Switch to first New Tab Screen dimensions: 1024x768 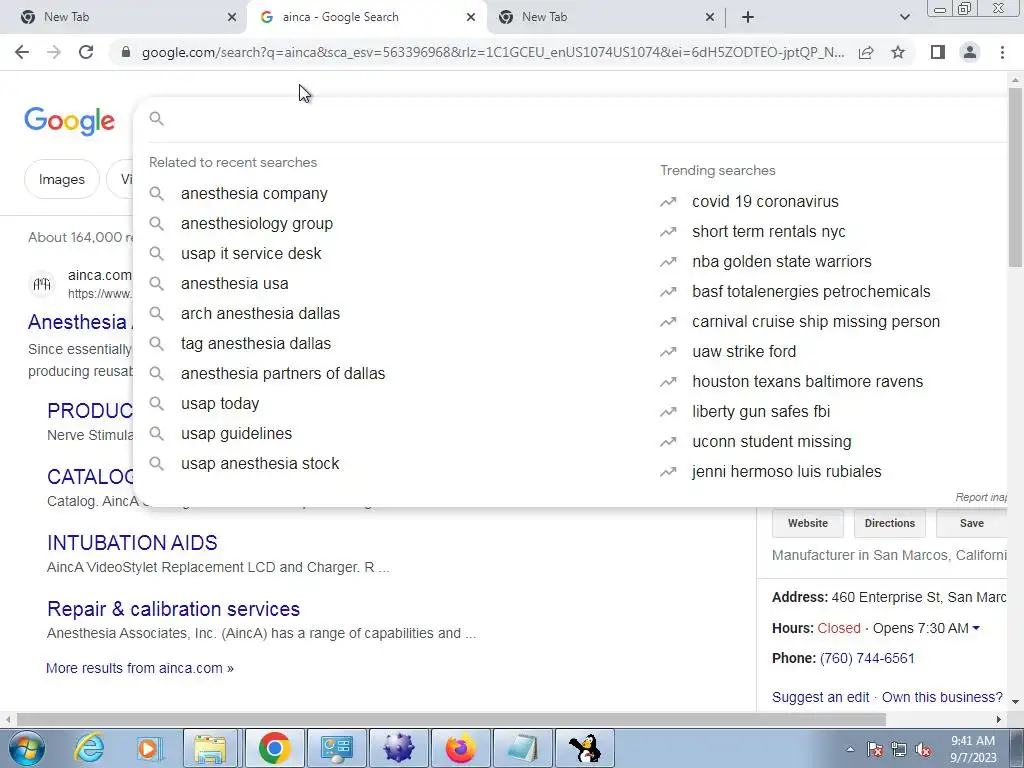coord(124,17)
